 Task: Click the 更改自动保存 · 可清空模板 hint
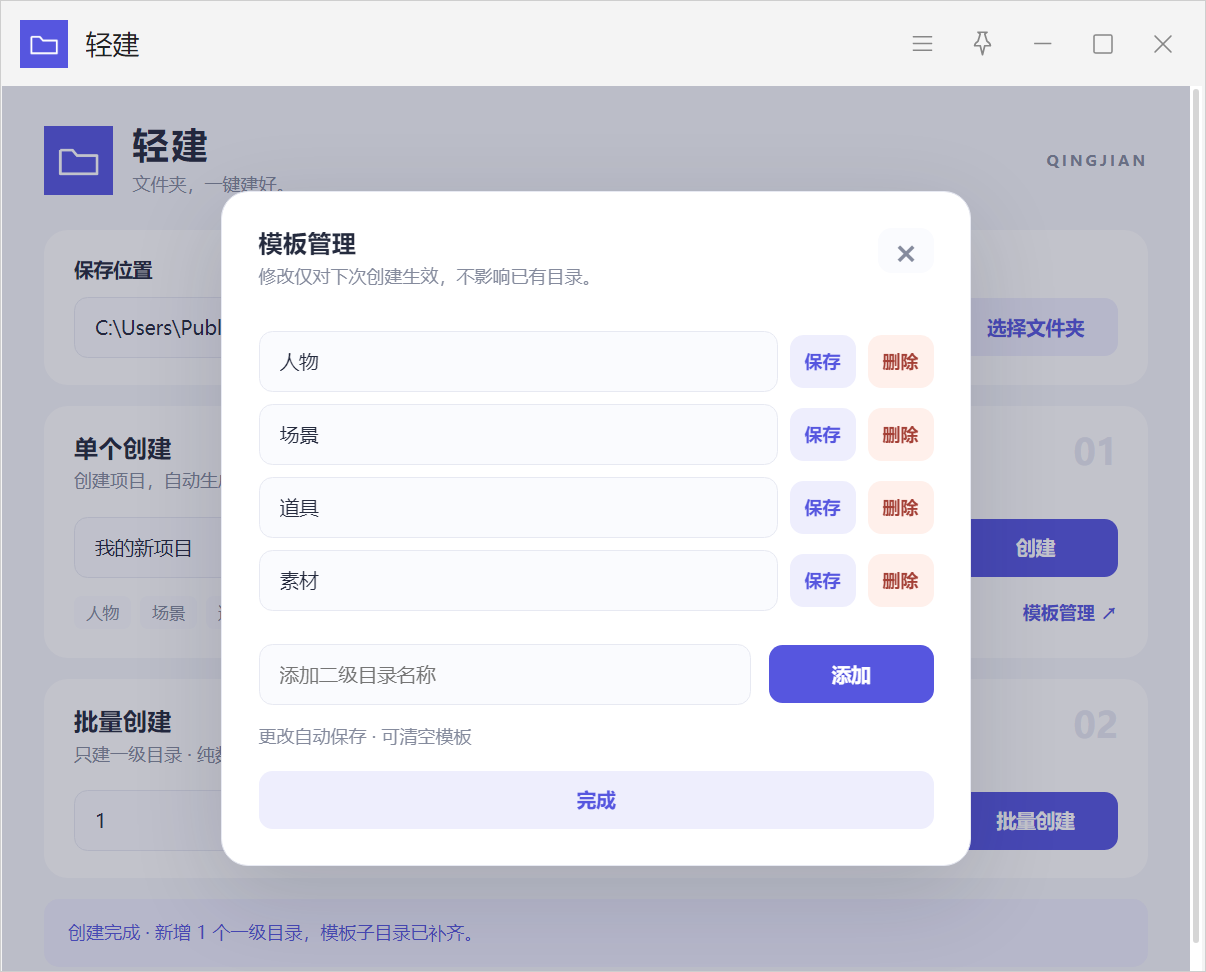pos(365,737)
